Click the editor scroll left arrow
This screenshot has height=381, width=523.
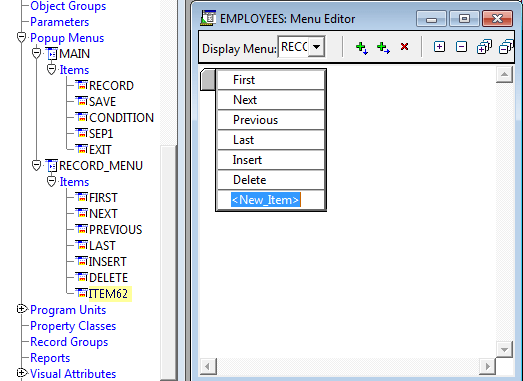pyautogui.click(x=208, y=366)
